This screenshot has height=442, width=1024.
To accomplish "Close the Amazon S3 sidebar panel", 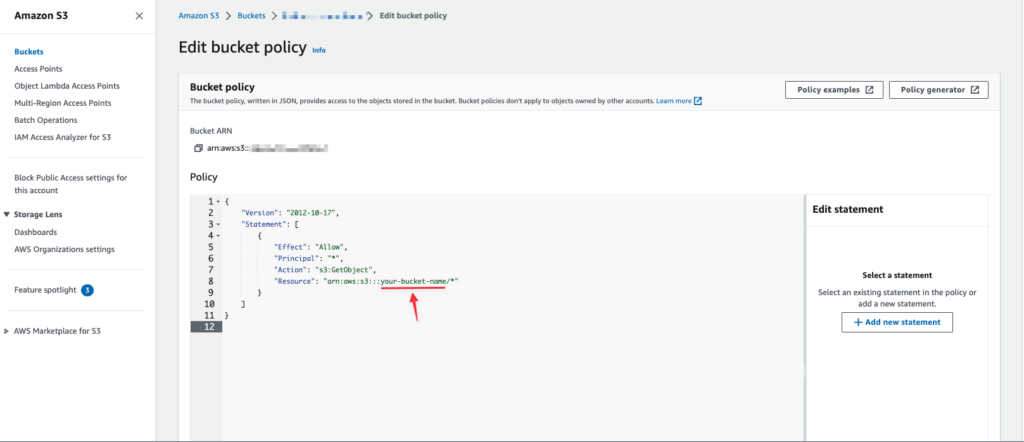I will click(x=139, y=16).
